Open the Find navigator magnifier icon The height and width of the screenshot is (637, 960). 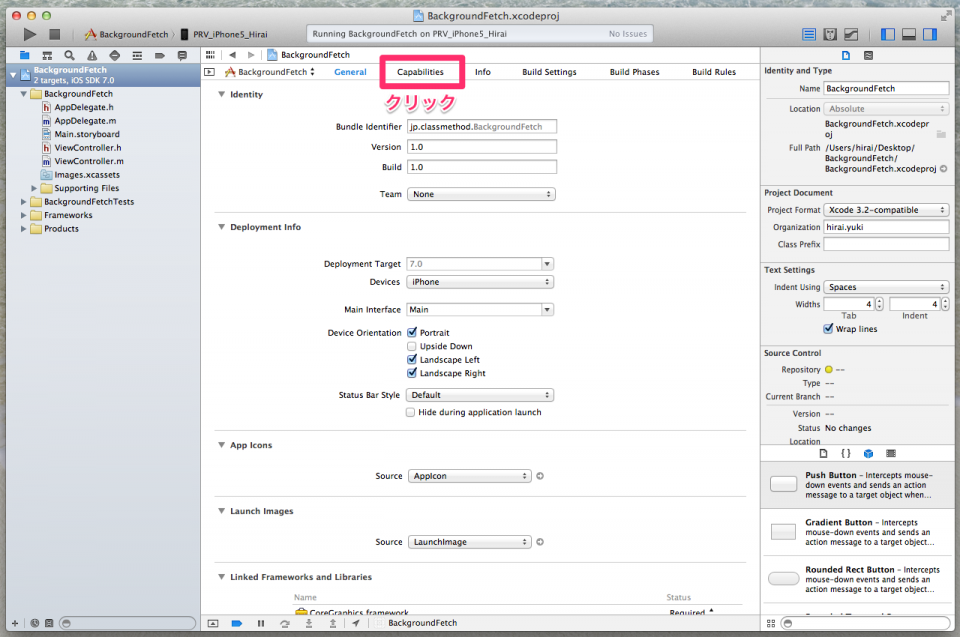click(x=69, y=55)
